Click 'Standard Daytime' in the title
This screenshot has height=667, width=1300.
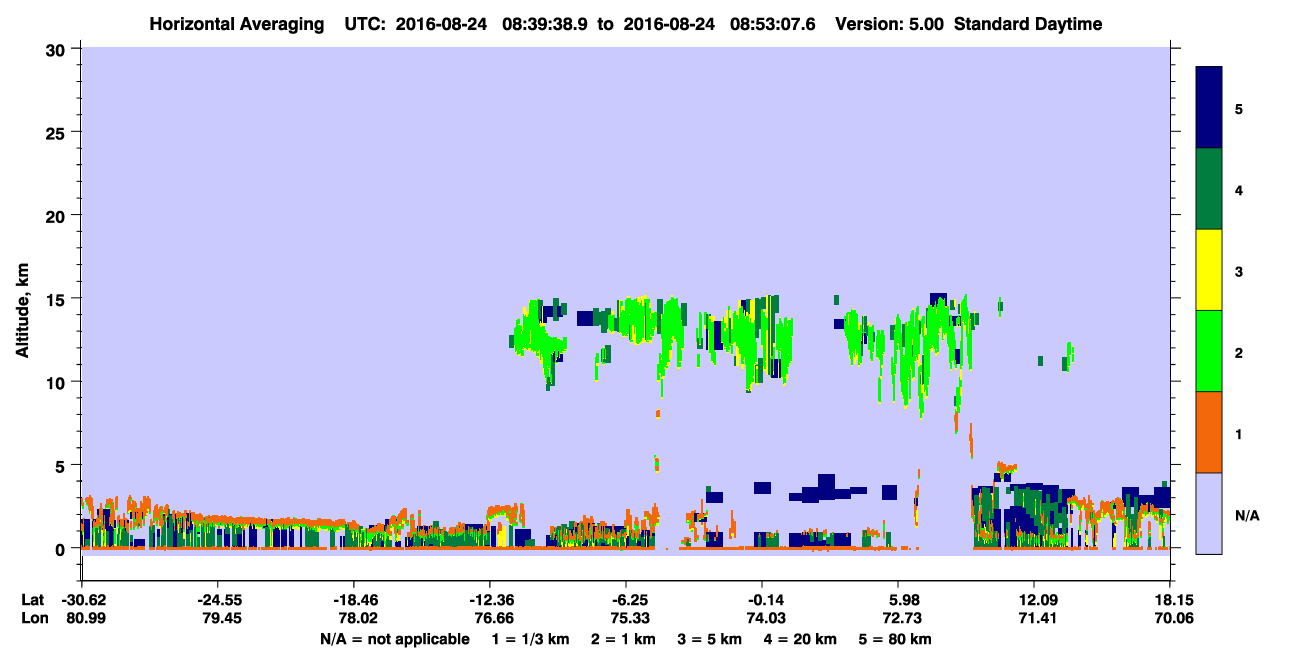[x=1028, y=24]
